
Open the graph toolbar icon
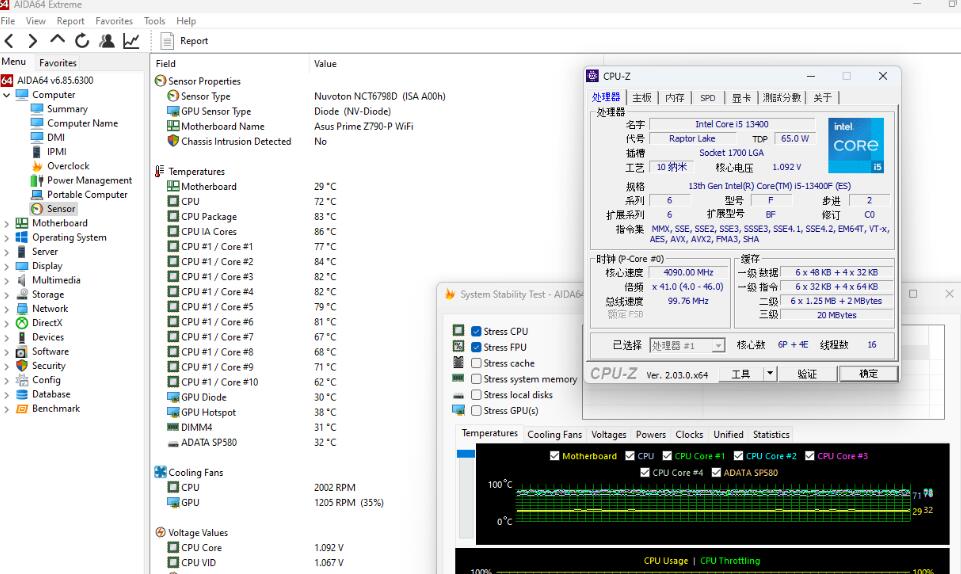pos(131,41)
